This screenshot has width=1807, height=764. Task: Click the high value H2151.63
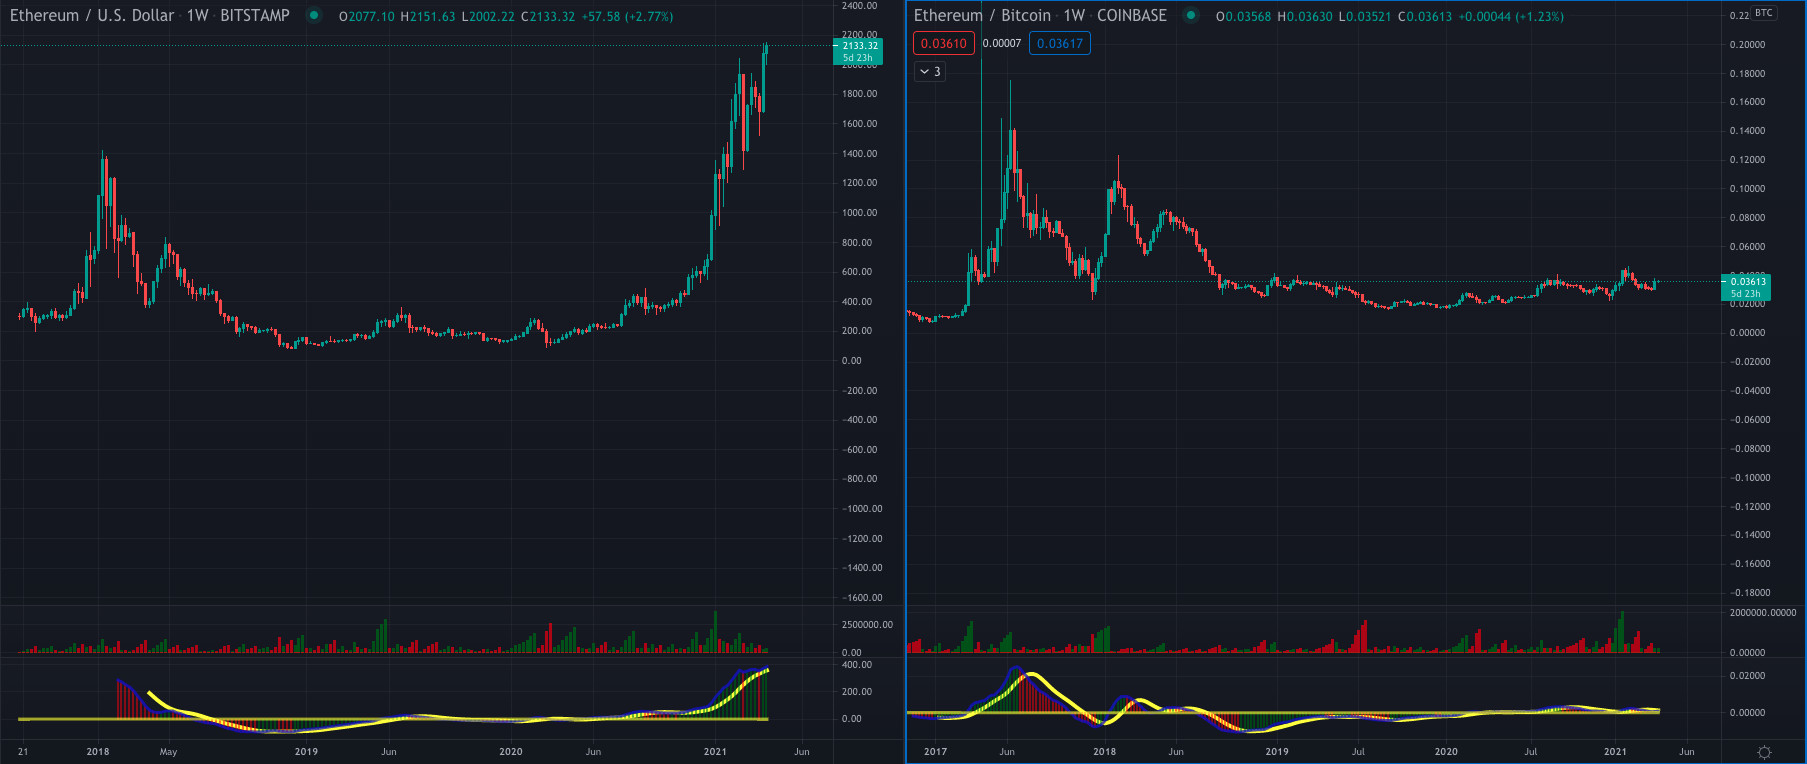pos(428,17)
